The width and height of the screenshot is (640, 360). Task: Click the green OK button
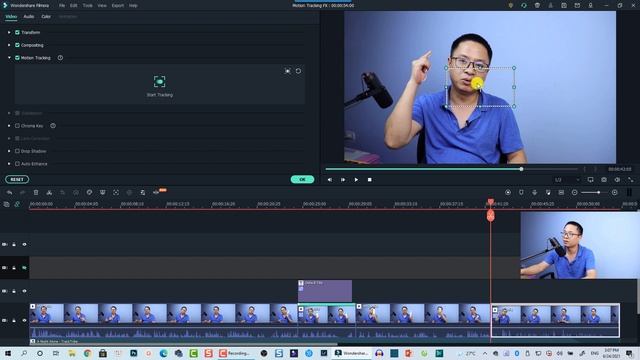click(x=302, y=180)
